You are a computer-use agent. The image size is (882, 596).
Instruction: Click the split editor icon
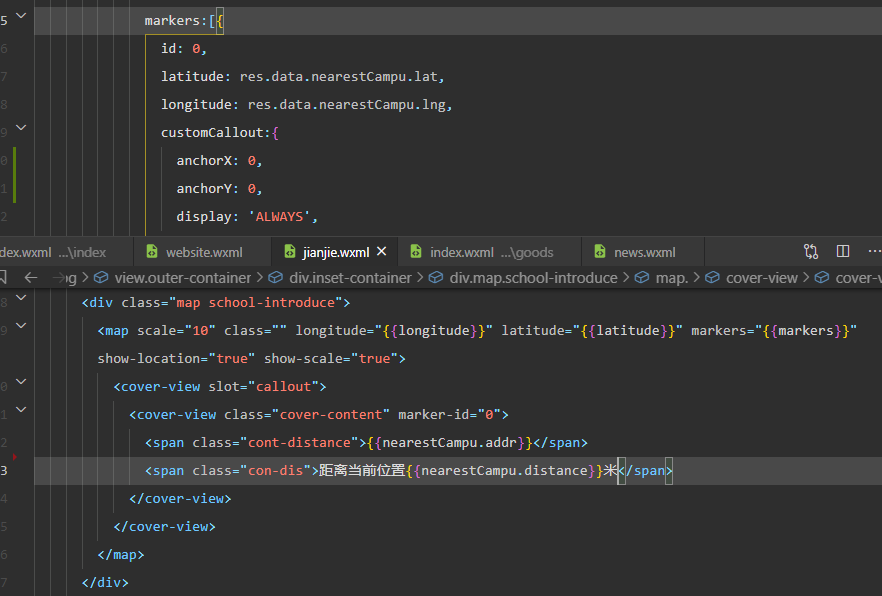(x=843, y=251)
